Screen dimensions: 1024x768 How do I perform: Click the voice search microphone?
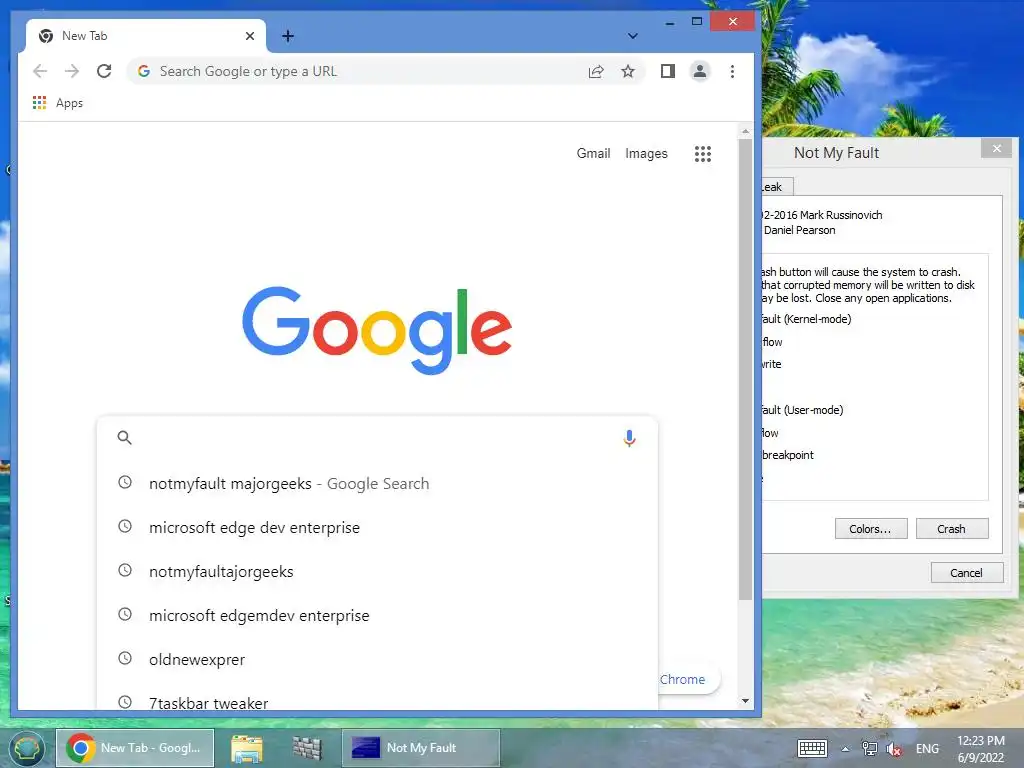(x=629, y=438)
